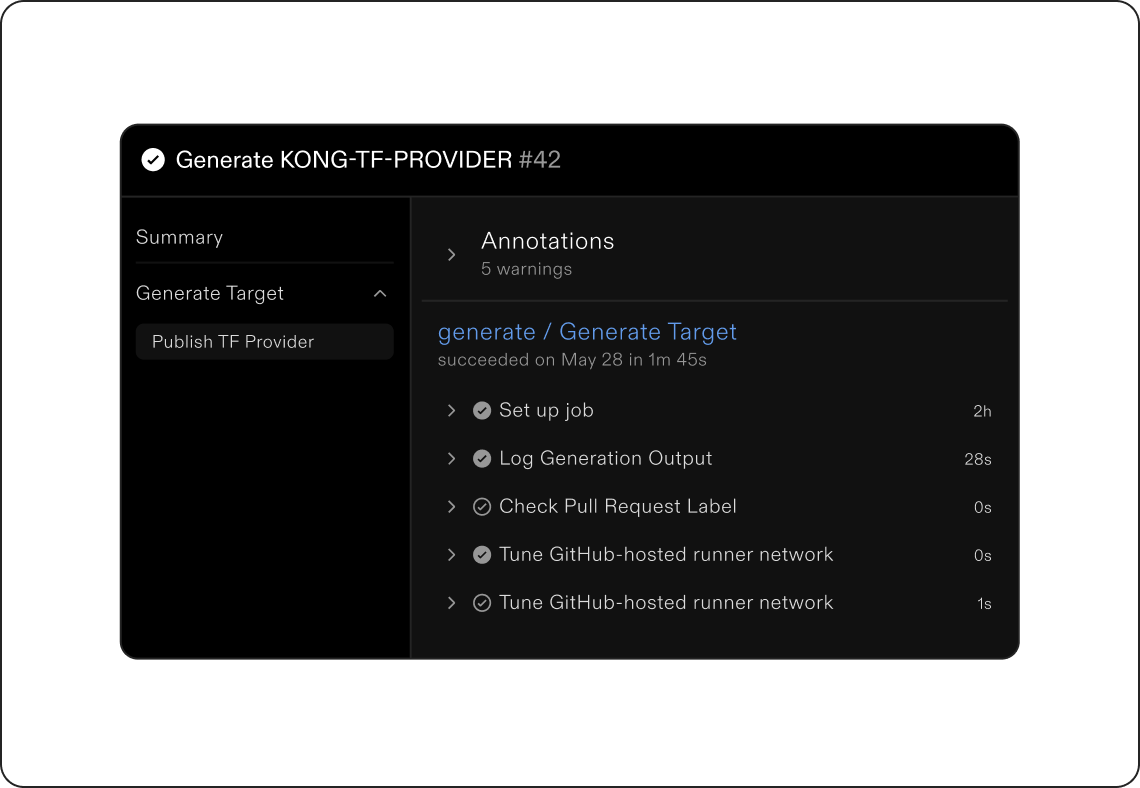Click status icon of the 0s Tune GitHub-hosted runner step
The image size is (1140, 788).
[x=482, y=555]
